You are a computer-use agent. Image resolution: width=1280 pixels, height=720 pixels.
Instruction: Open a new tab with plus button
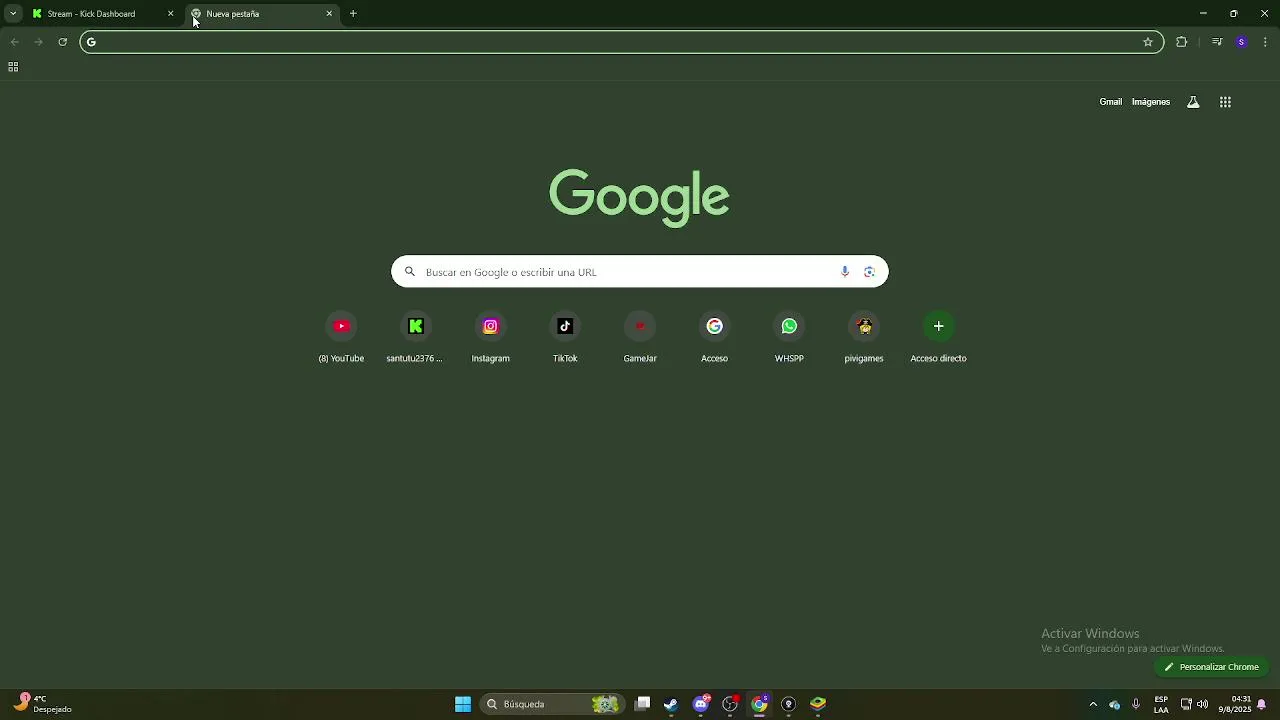(353, 14)
